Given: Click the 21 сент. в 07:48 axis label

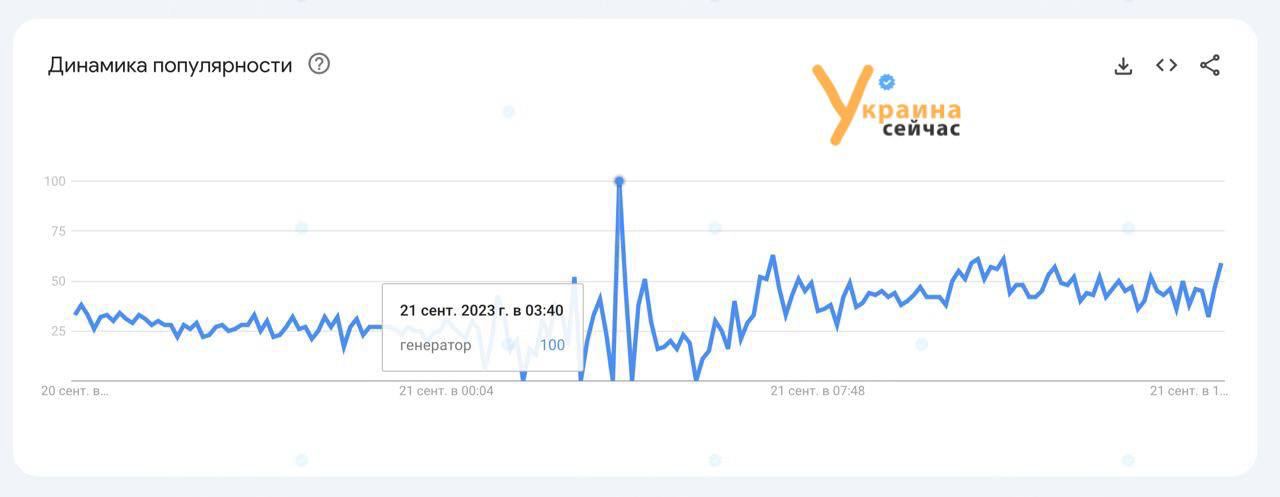Looking at the screenshot, I should 817,391.
